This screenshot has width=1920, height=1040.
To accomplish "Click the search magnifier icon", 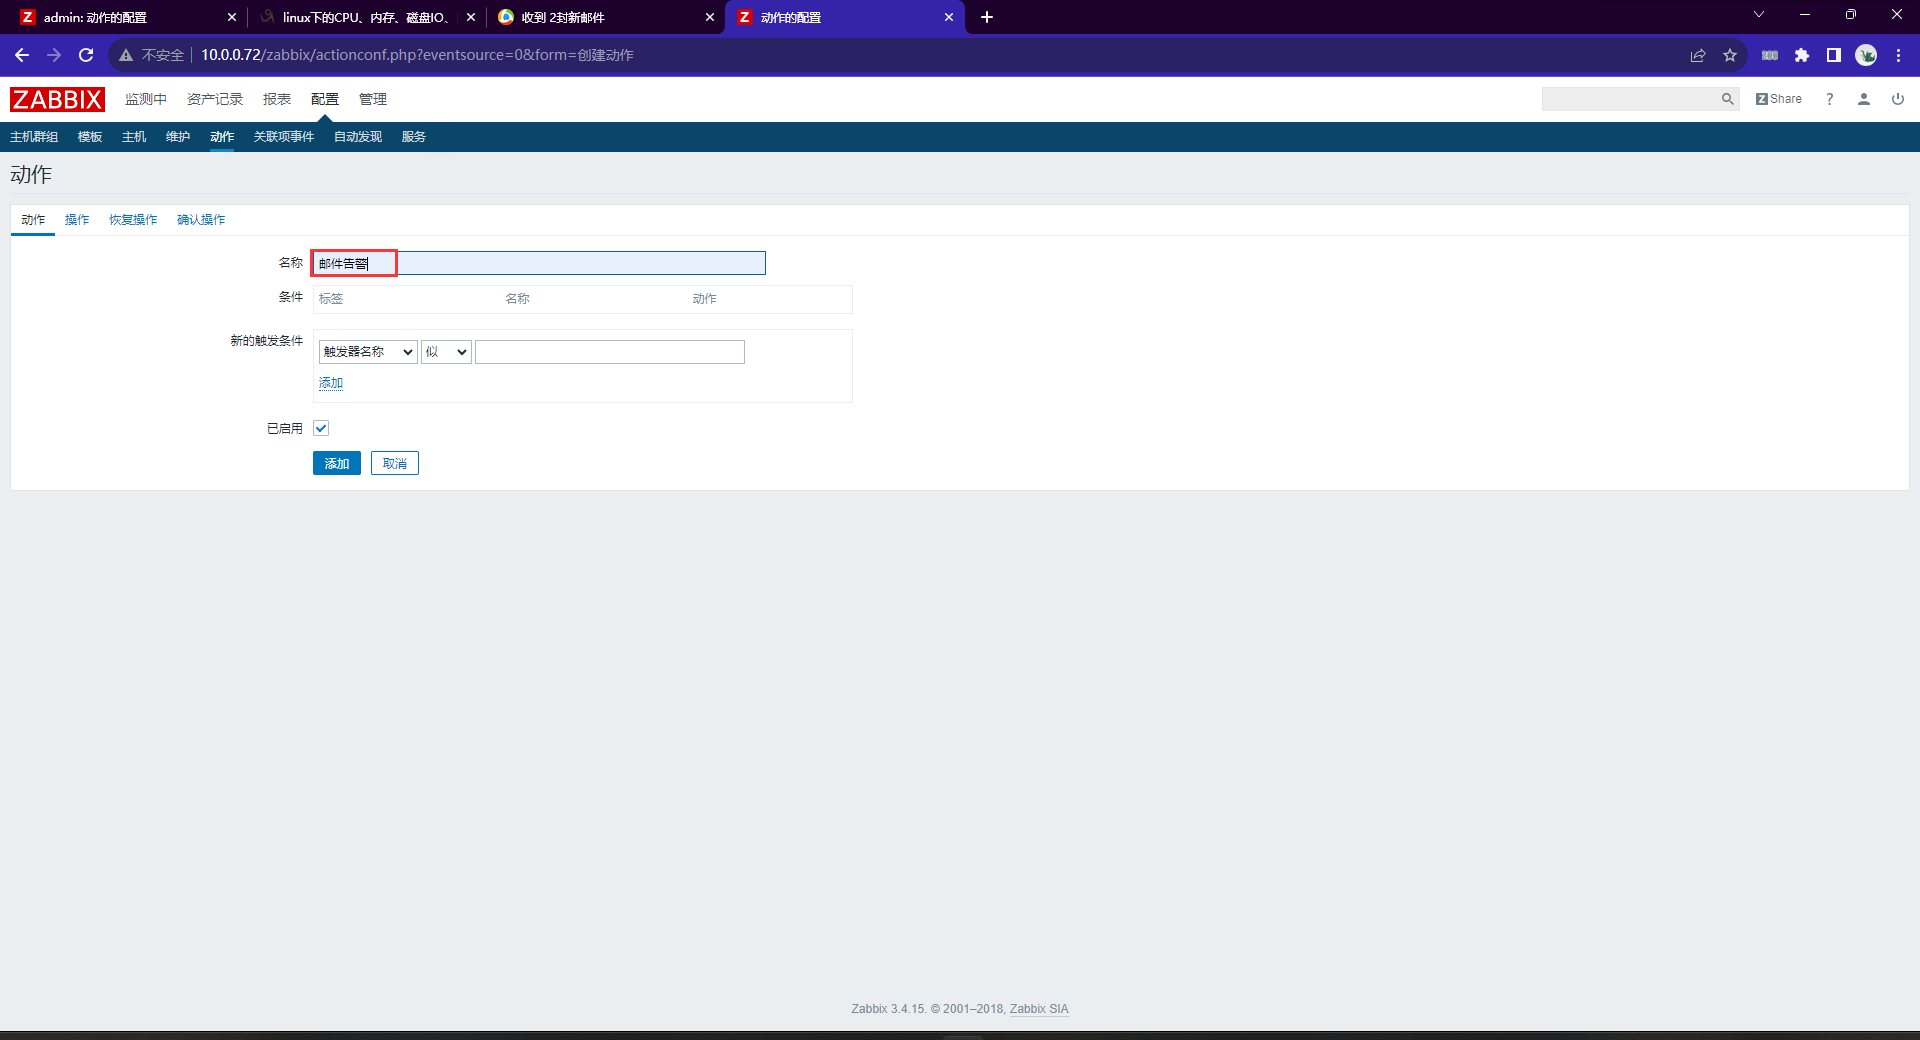I will tap(1727, 99).
